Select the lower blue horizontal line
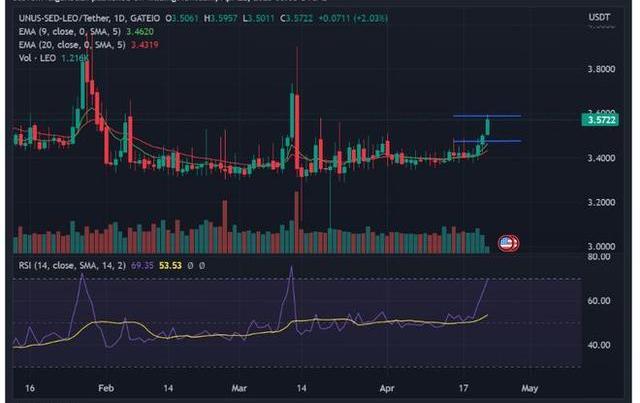The image size is (640, 403). pyautogui.click(x=486, y=141)
